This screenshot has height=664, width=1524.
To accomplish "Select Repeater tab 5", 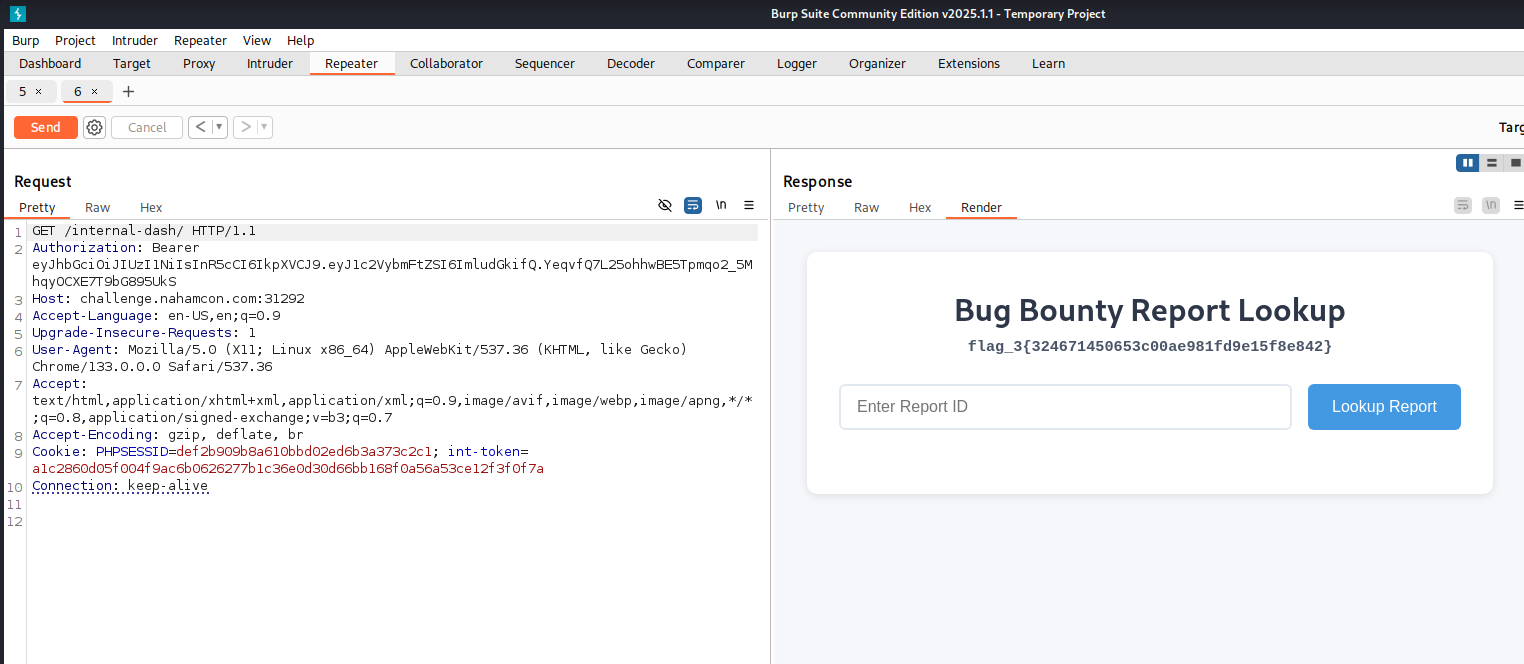I will pyautogui.click(x=23, y=91).
